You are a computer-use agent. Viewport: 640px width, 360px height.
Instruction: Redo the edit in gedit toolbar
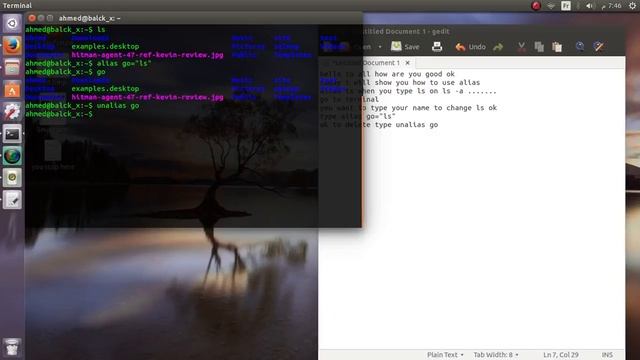[498, 47]
